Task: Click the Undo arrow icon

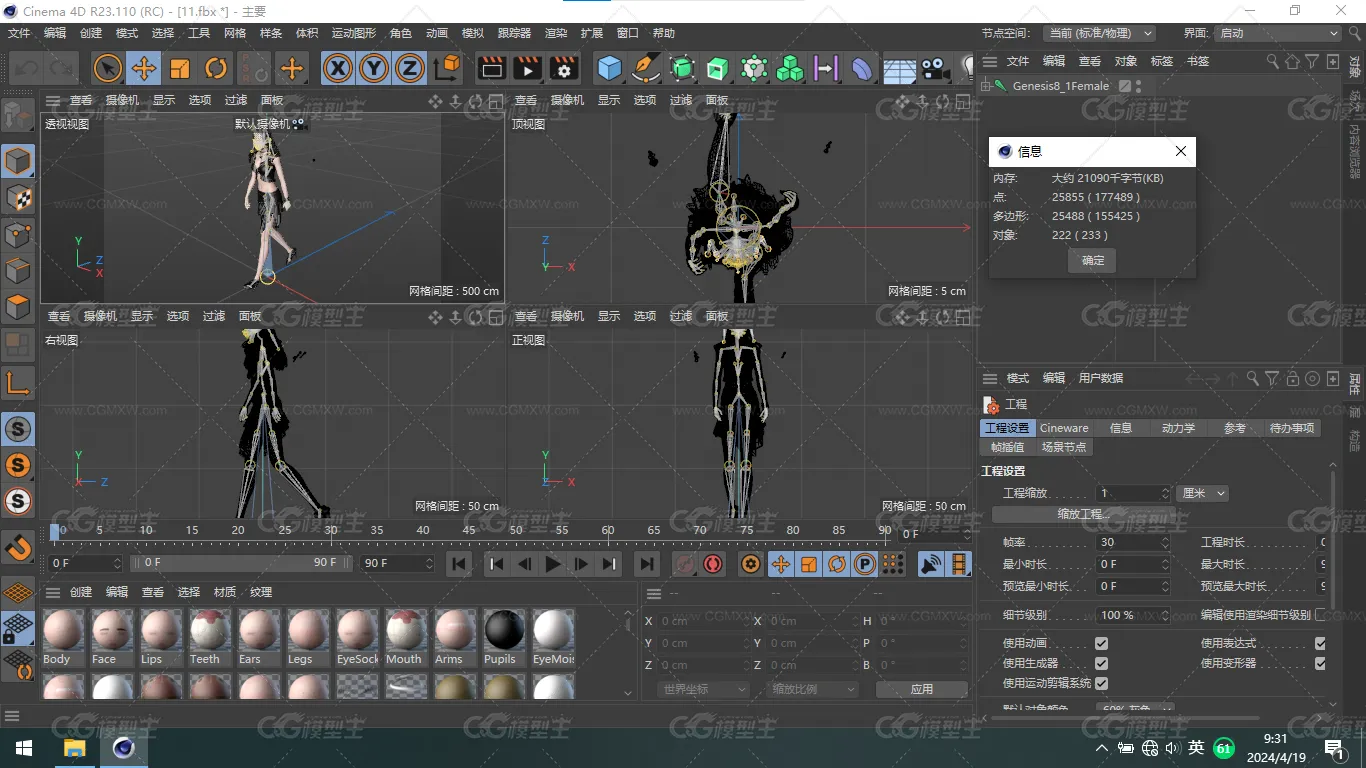Action: 26,68
